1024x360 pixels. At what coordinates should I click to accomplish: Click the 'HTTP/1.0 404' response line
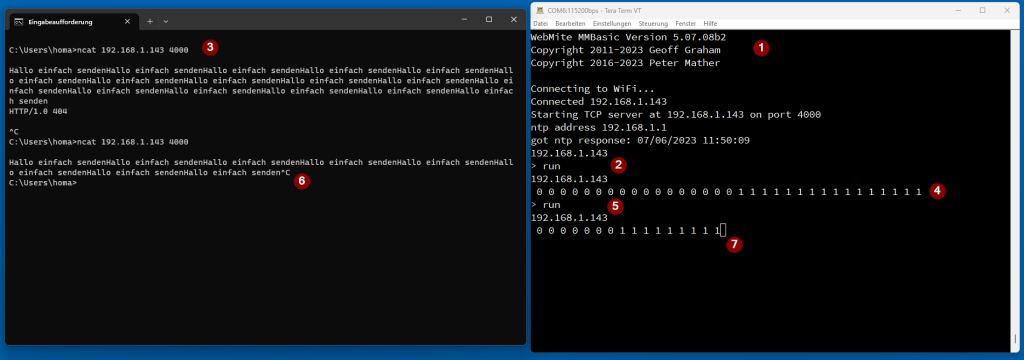39,111
